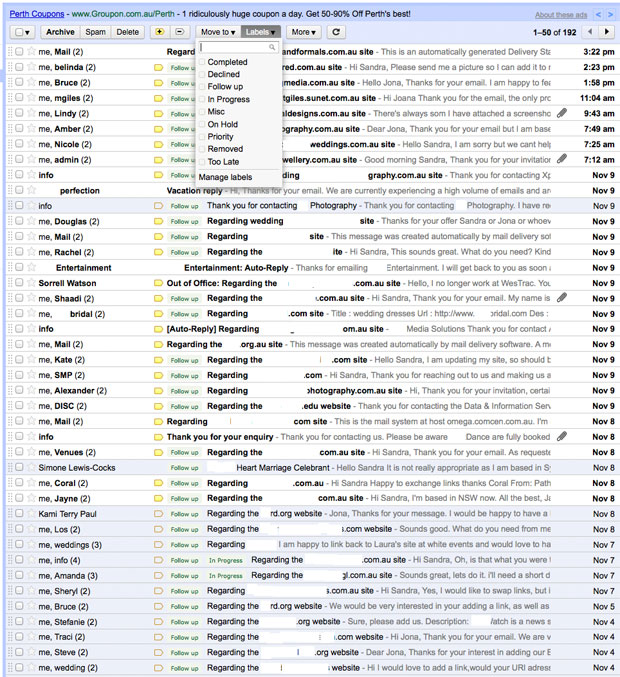Viewport: 620px width, 677px height.
Task: Select the checkbox for the Amber email
Action: (20, 129)
